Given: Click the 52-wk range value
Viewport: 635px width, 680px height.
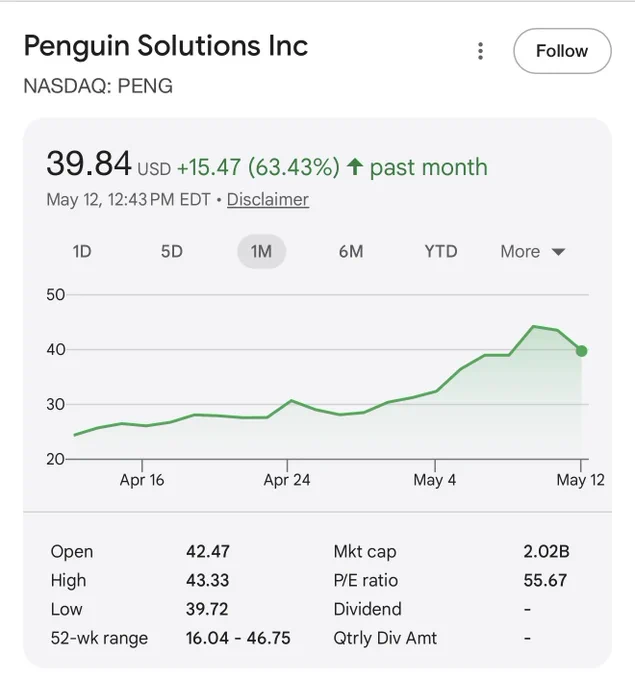Looking at the screenshot, I should [238, 638].
